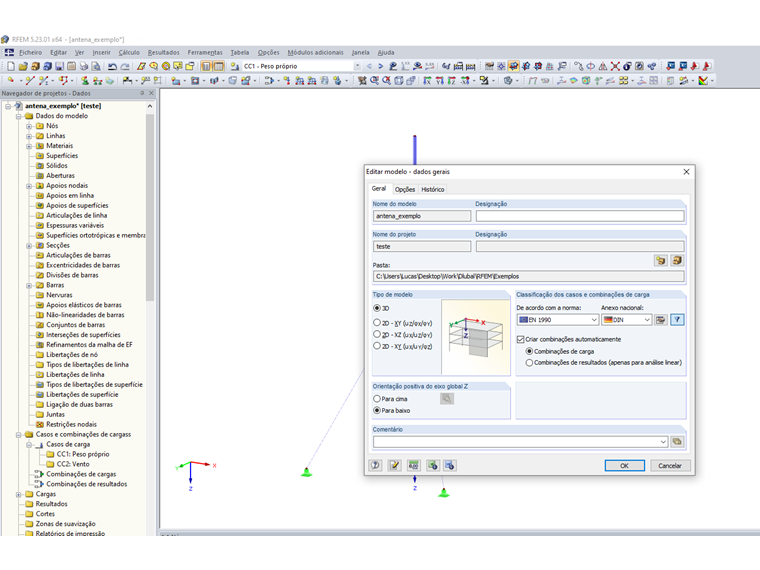Open the EN 1990 norm dropdown

tap(594, 320)
